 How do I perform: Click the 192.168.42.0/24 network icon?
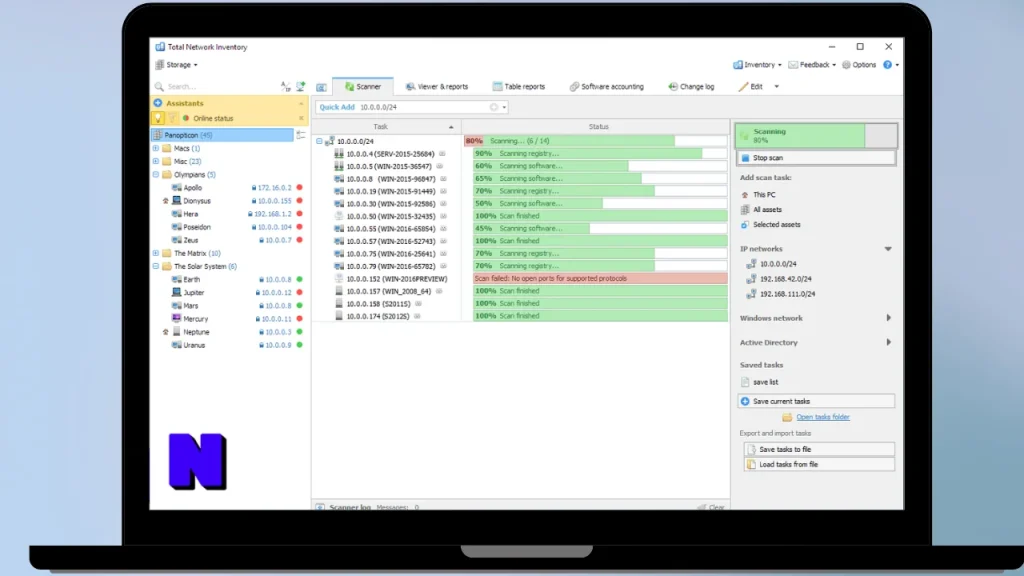point(752,279)
